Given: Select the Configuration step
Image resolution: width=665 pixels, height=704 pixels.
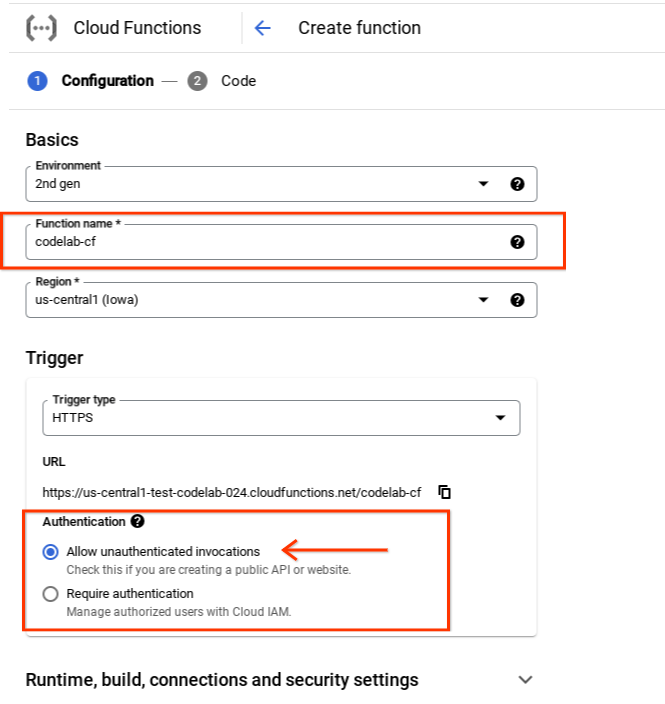Looking at the screenshot, I should pyautogui.click(x=107, y=81).
